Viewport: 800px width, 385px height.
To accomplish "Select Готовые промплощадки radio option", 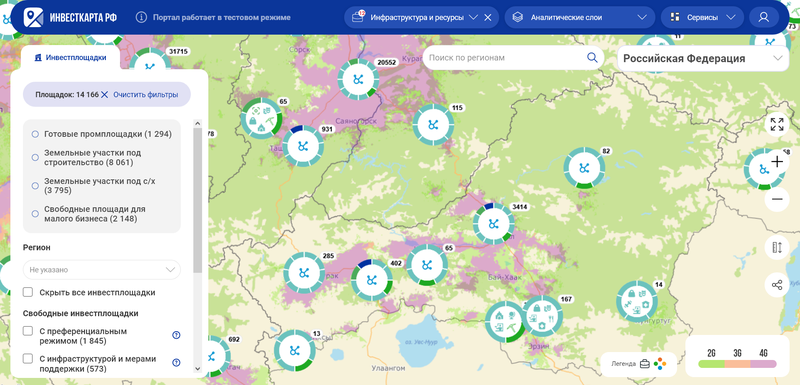I will 35,134.
